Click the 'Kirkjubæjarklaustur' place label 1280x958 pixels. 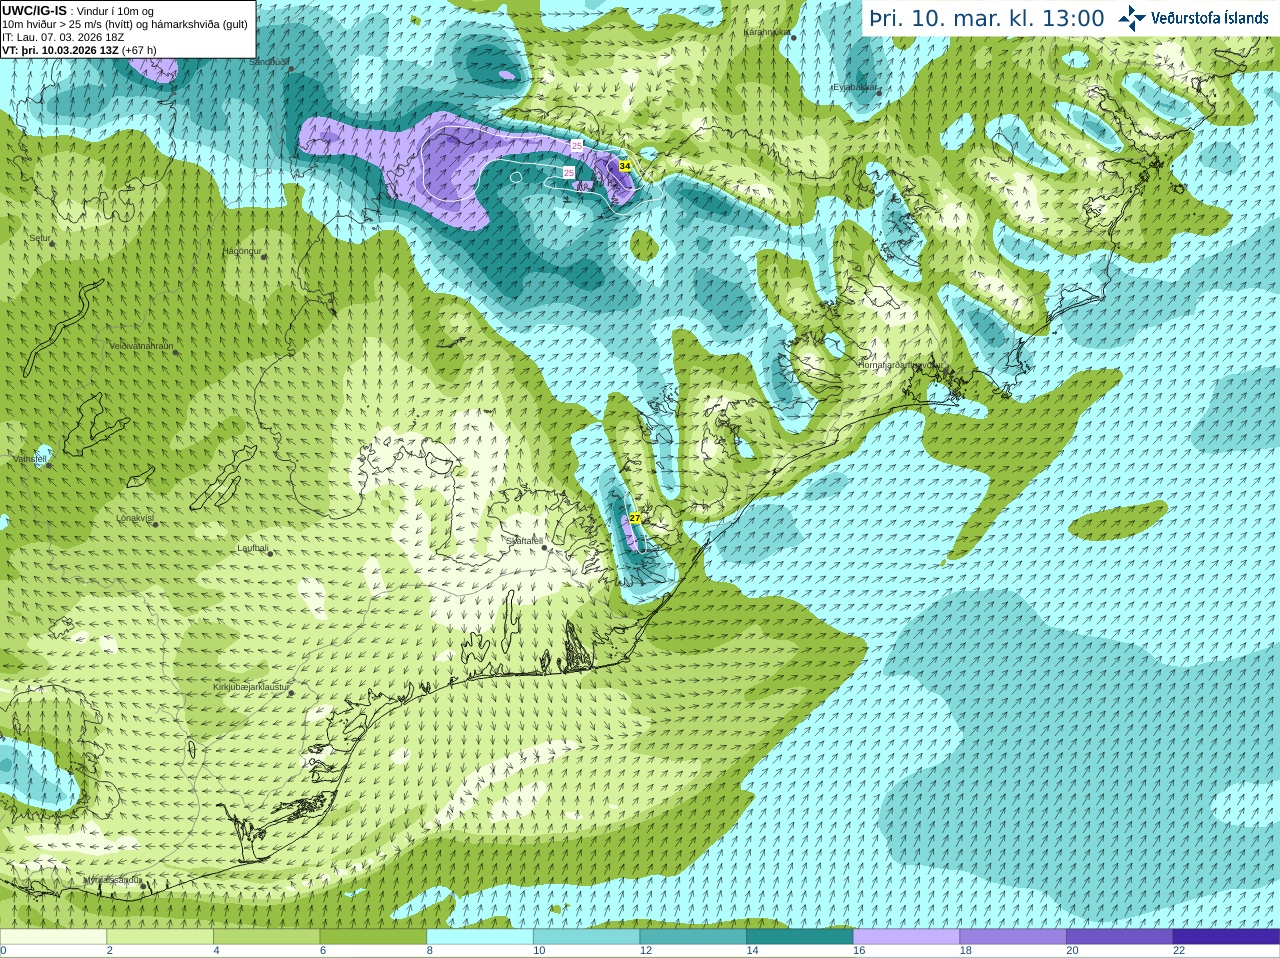[x=251, y=687]
